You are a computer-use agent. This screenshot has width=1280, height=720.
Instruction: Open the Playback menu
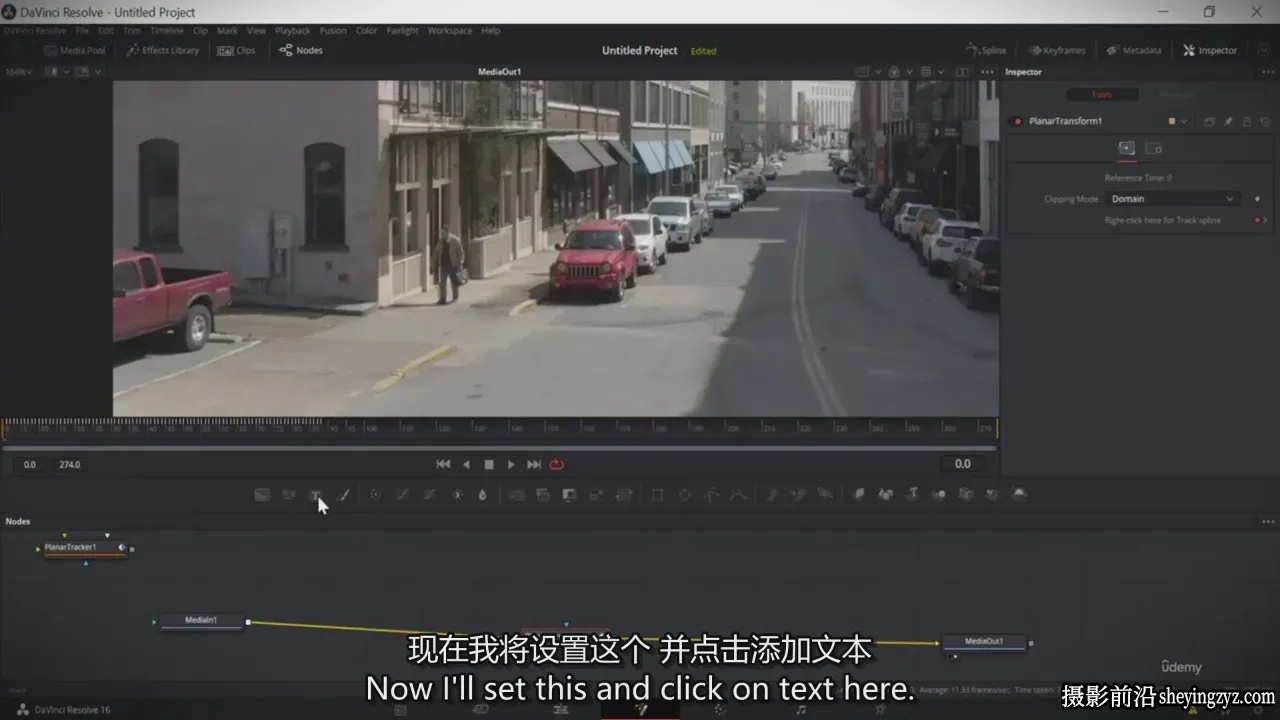pyautogui.click(x=293, y=31)
